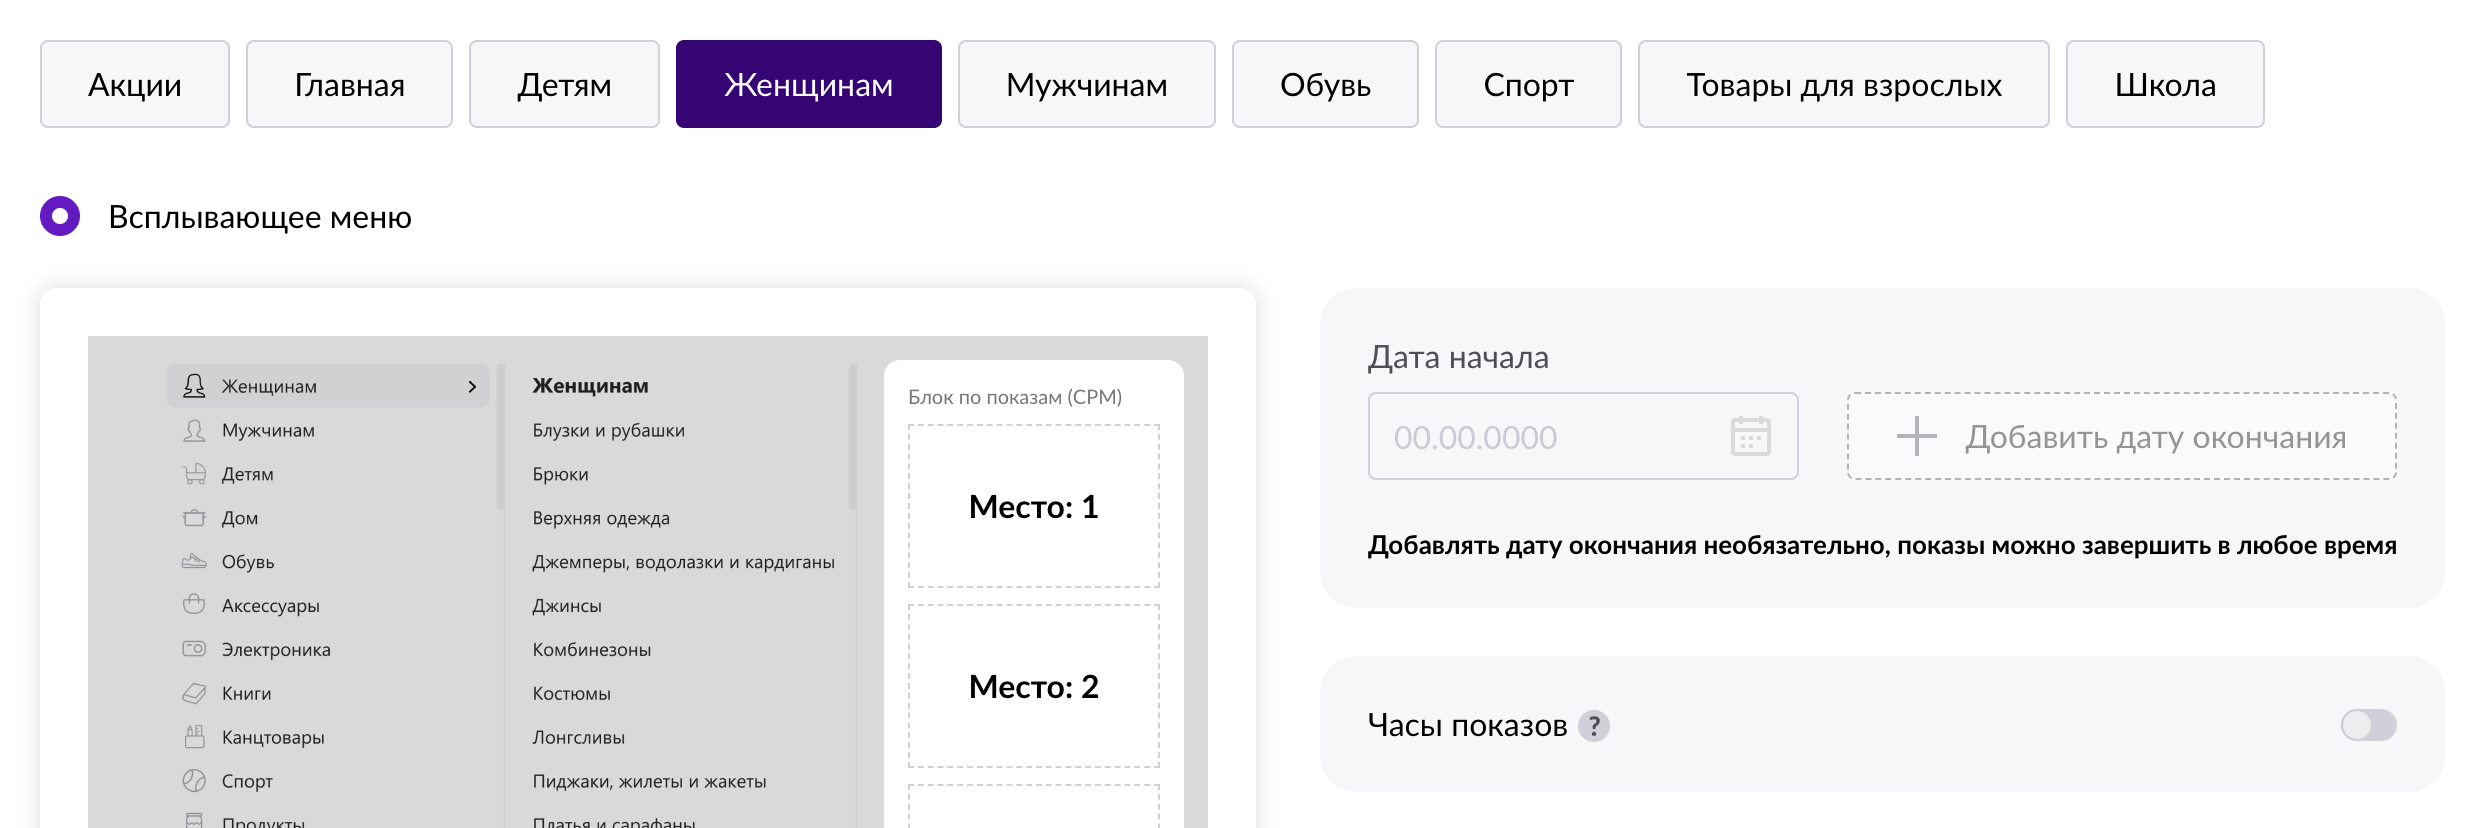
Task: Choose the Место: 2 ad placement slot
Action: click(x=1033, y=687)
